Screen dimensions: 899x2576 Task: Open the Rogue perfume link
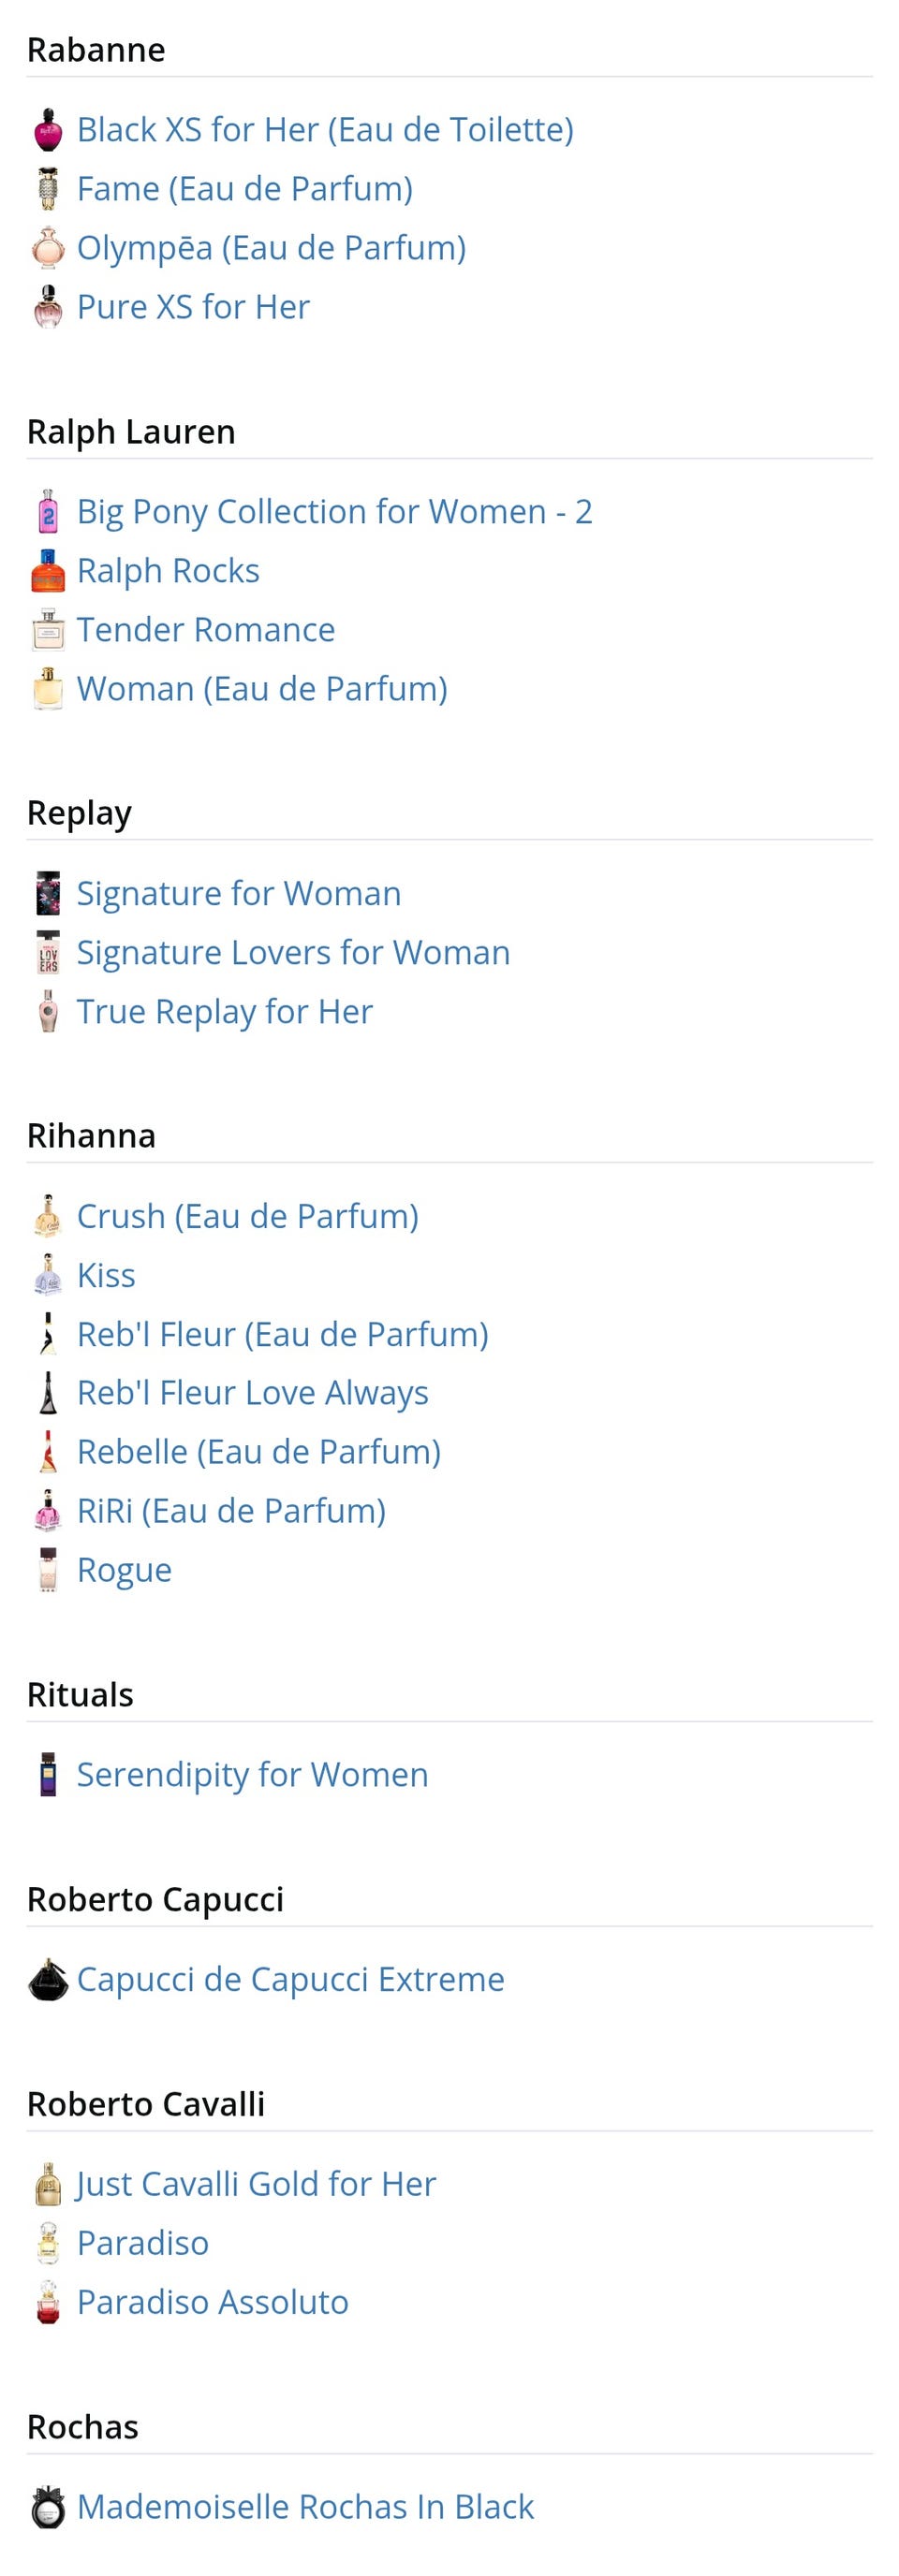[x=124, y=1570]
